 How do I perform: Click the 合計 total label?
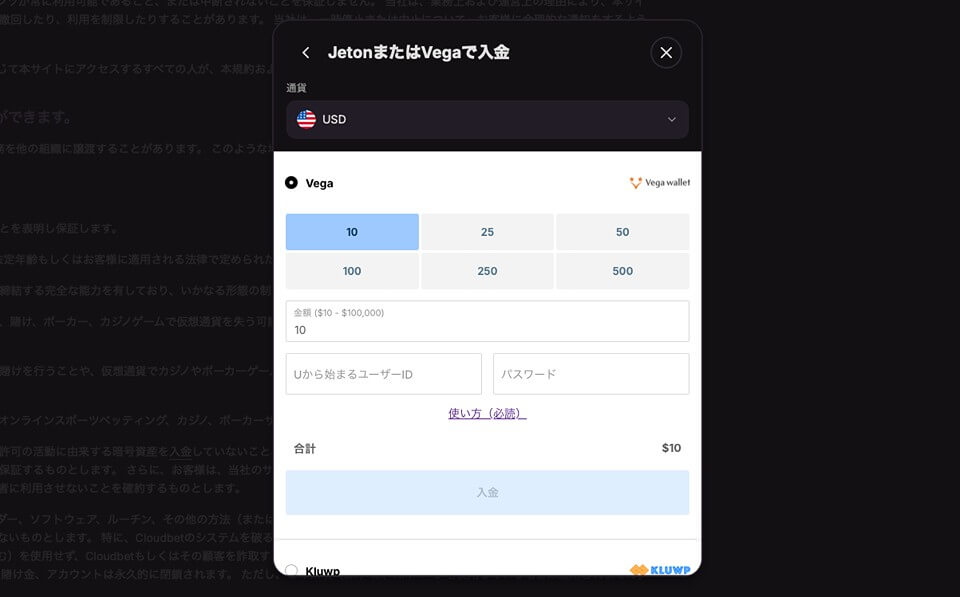click(x=304, y=448)
